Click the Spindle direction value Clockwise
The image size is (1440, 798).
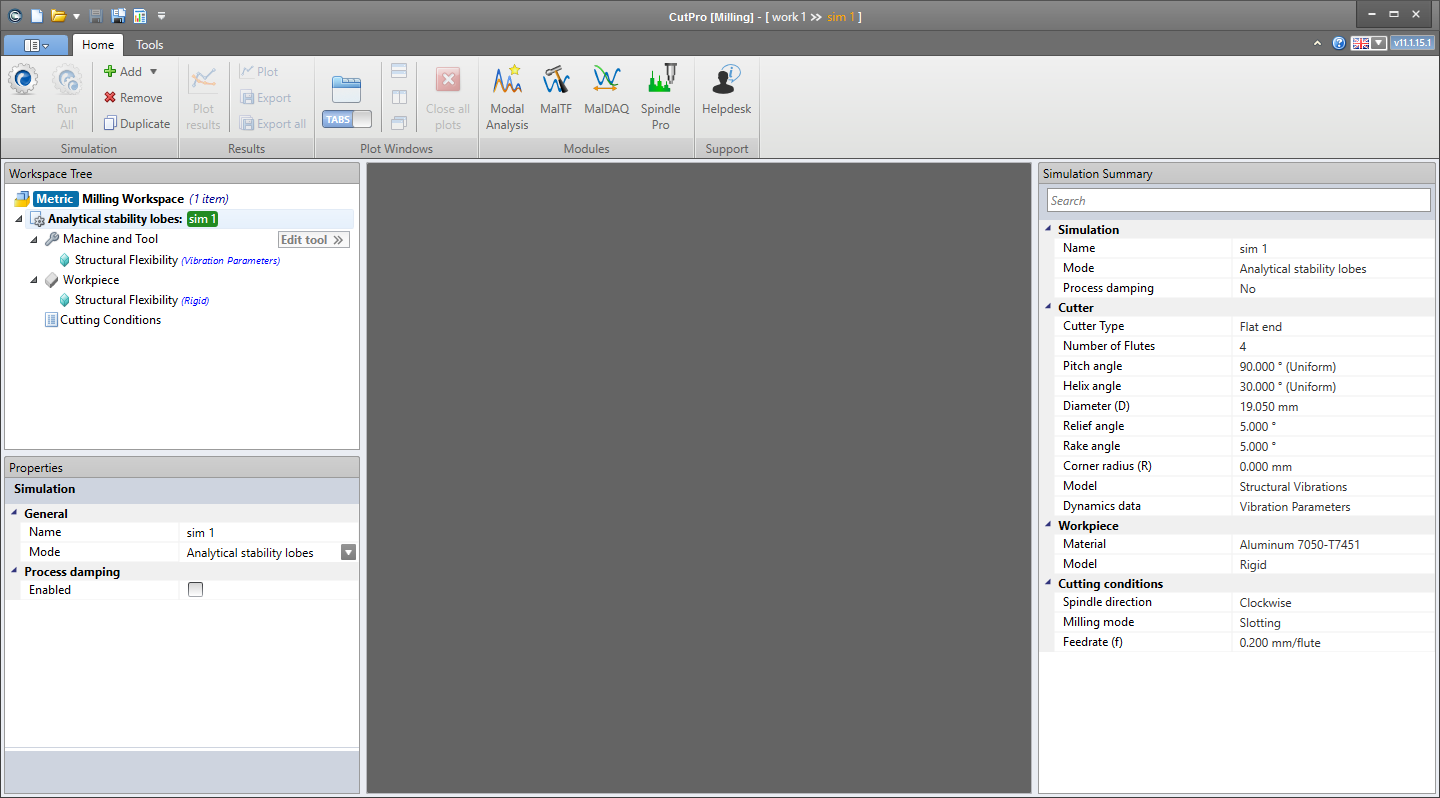click(x=1266, y=603)
